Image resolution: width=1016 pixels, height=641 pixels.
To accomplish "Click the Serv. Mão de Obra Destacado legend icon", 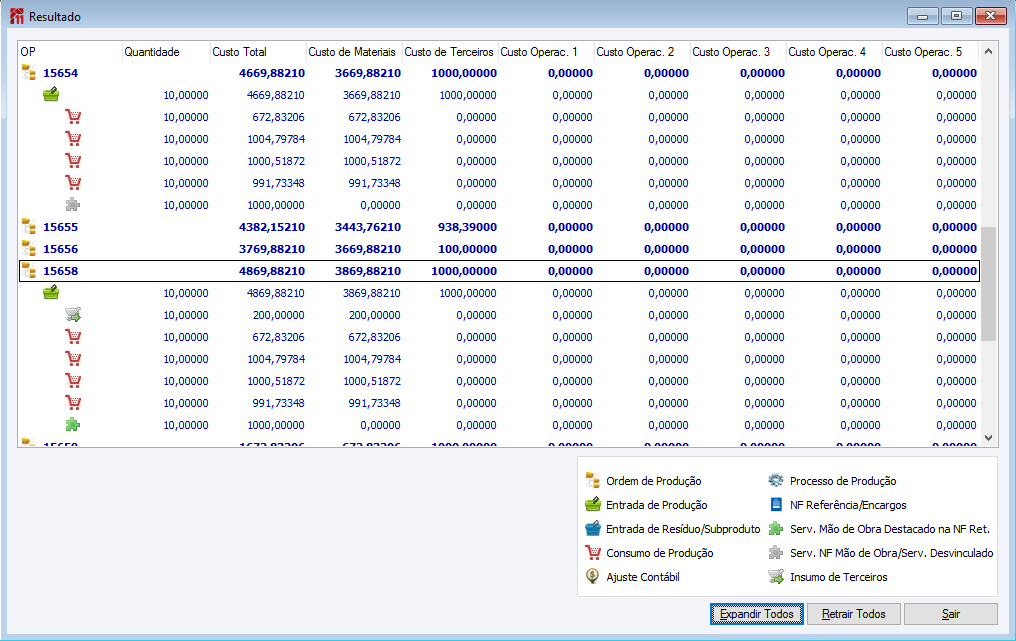I will pyautogui.click(x=776, y=528).
